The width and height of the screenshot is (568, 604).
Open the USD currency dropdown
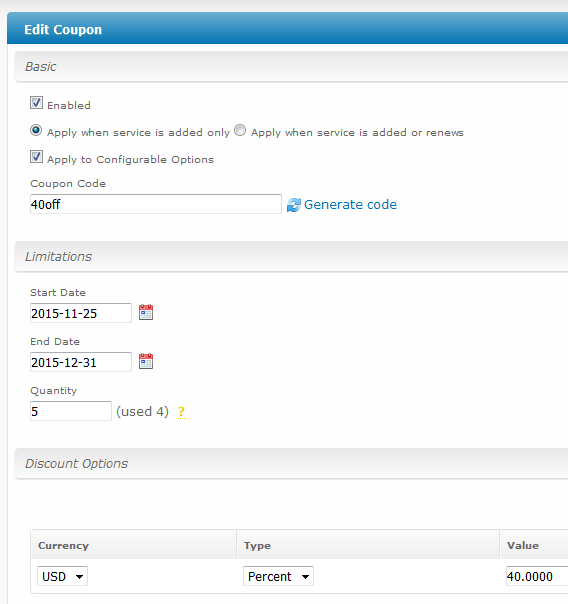point(62,576)
